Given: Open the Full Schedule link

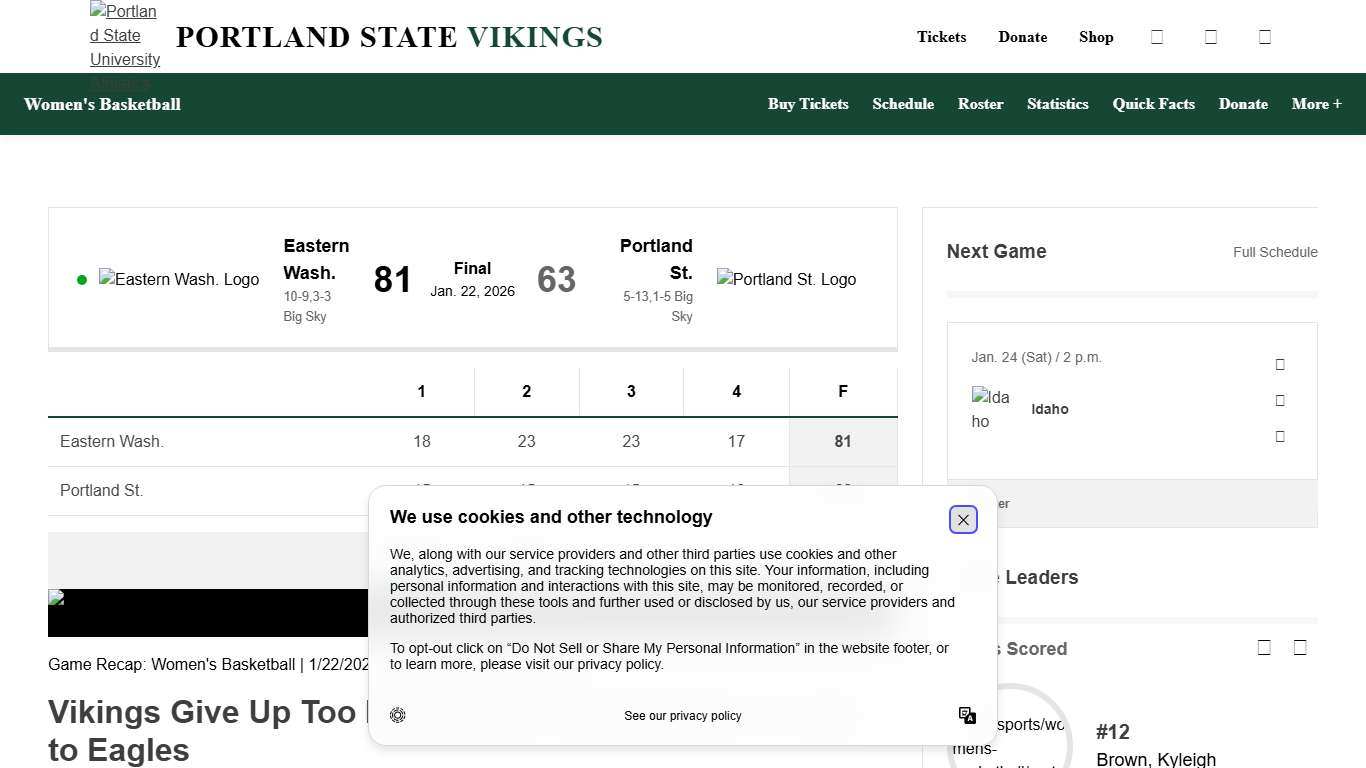Looking at the screenshot, I should pos(1275,252).
